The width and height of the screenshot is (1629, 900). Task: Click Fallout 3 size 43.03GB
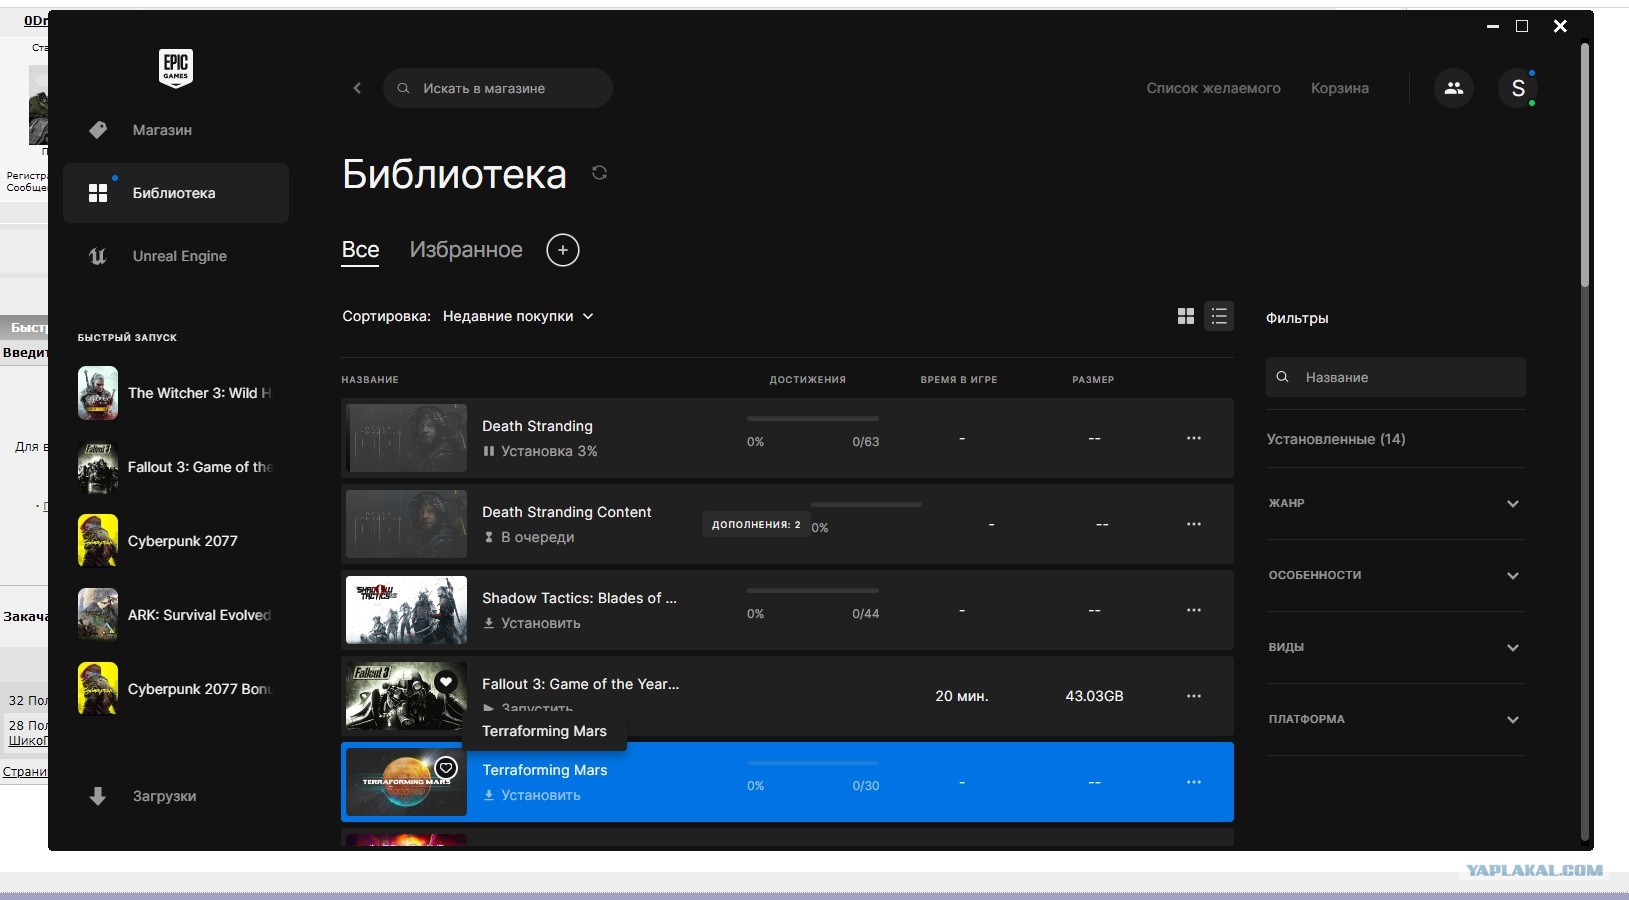tap(1094, 696)
